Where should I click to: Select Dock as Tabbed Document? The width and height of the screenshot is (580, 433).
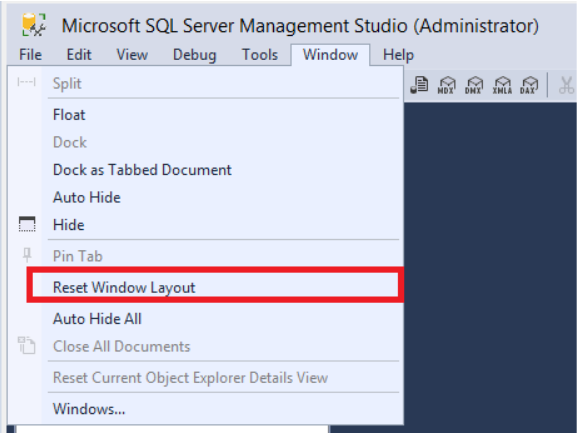point(142,170)
